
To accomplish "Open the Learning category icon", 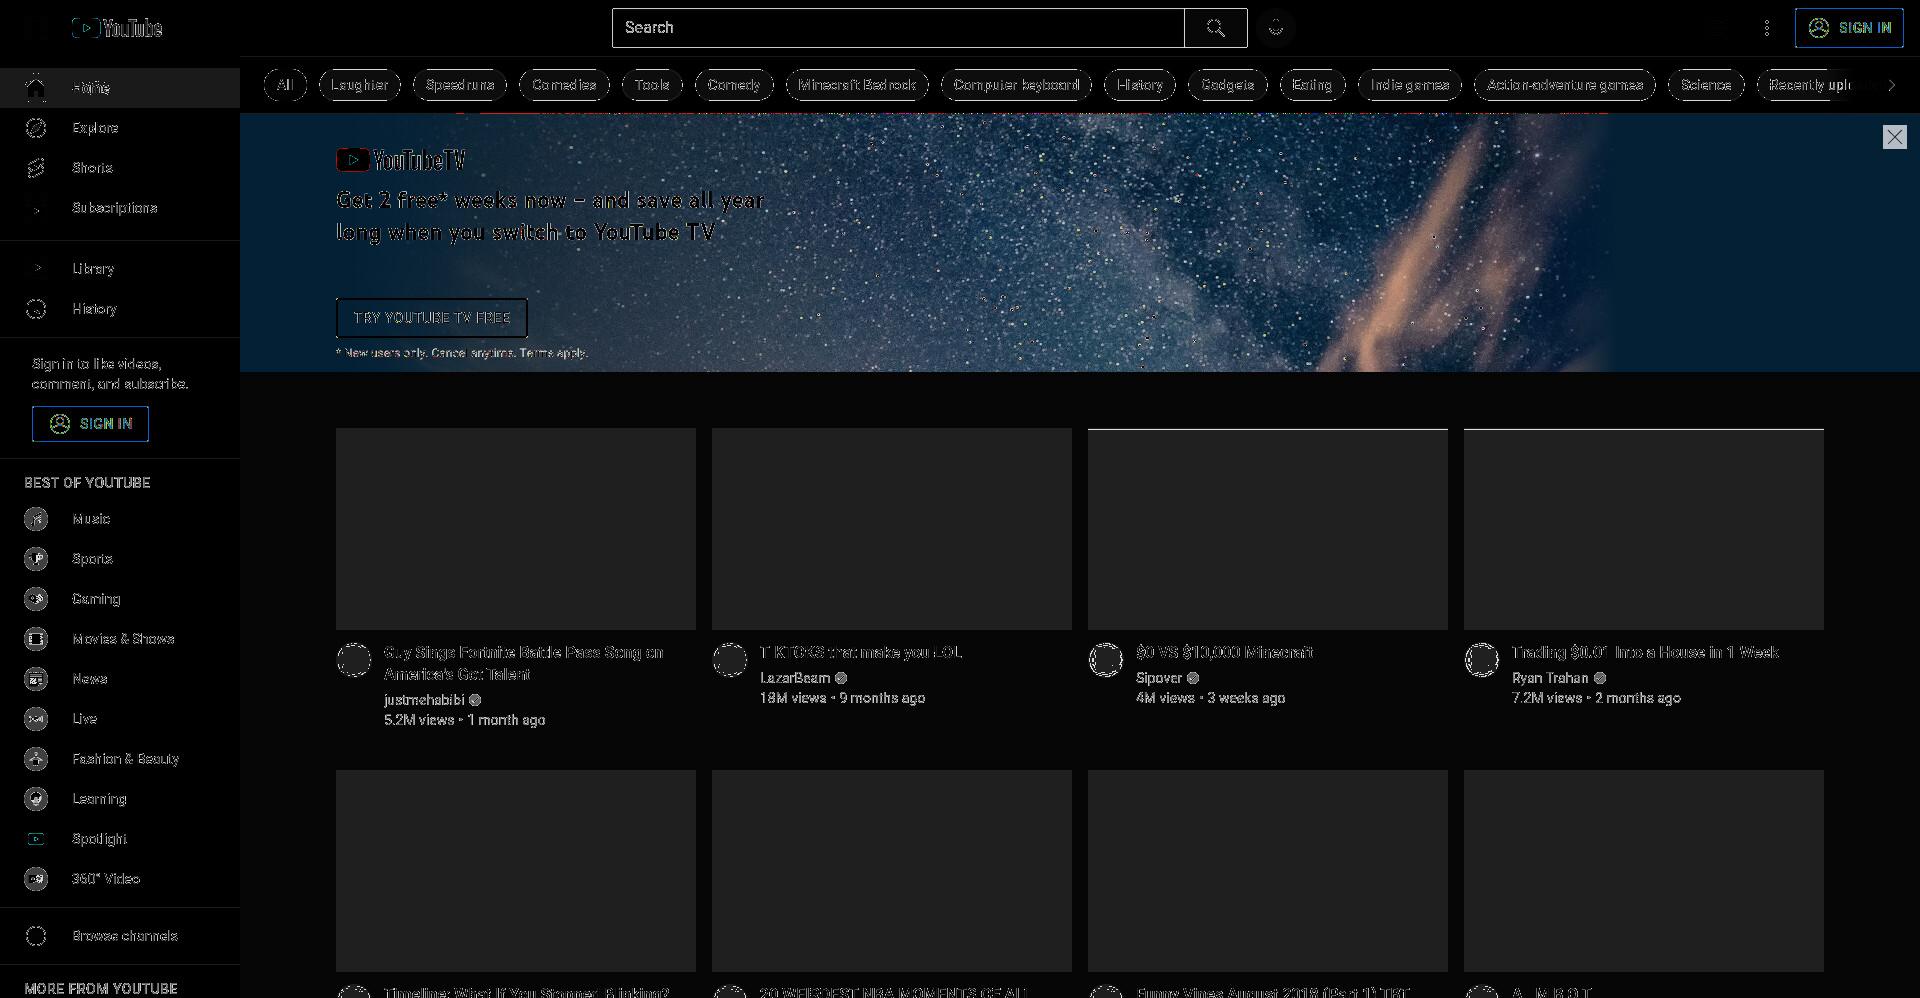I will coord(36,799).
